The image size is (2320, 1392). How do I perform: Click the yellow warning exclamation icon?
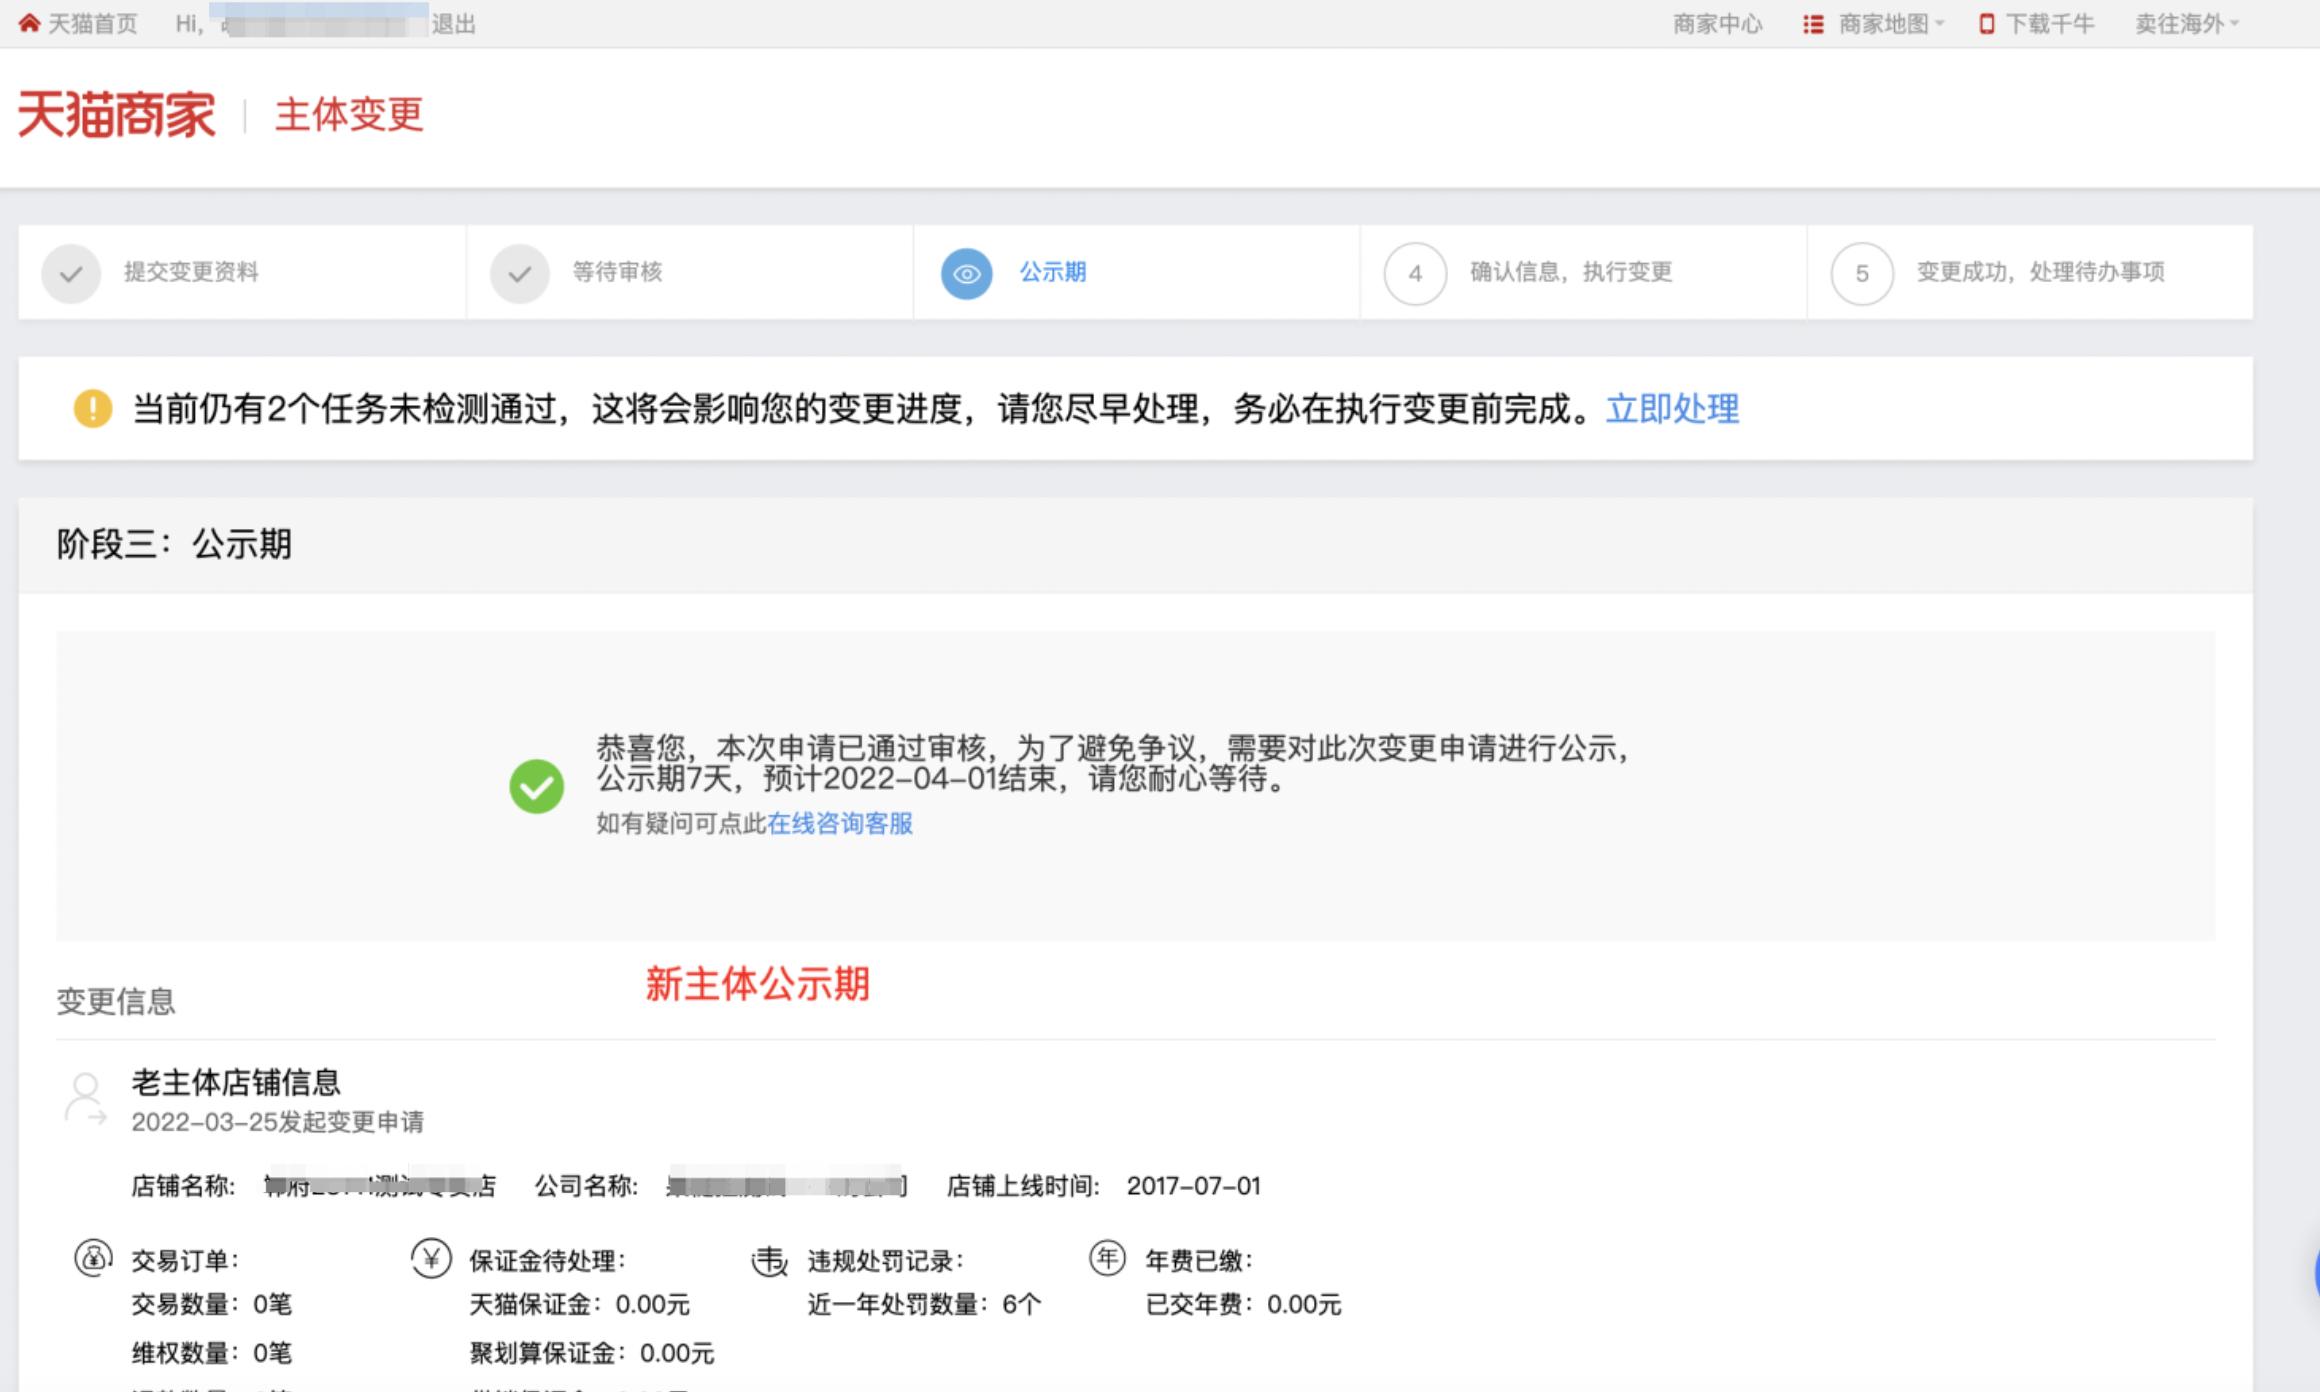[x=92, y=408]
